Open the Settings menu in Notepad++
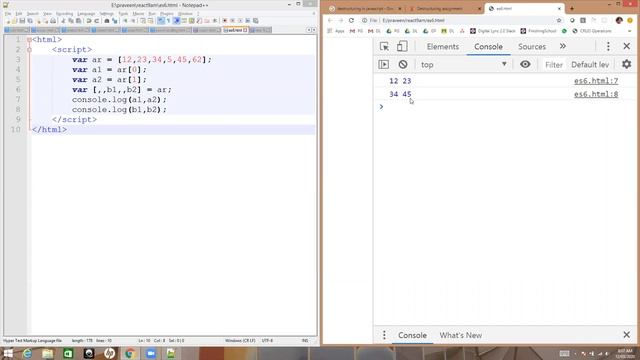The image size is (640, 360). click(x=107, y=13)
